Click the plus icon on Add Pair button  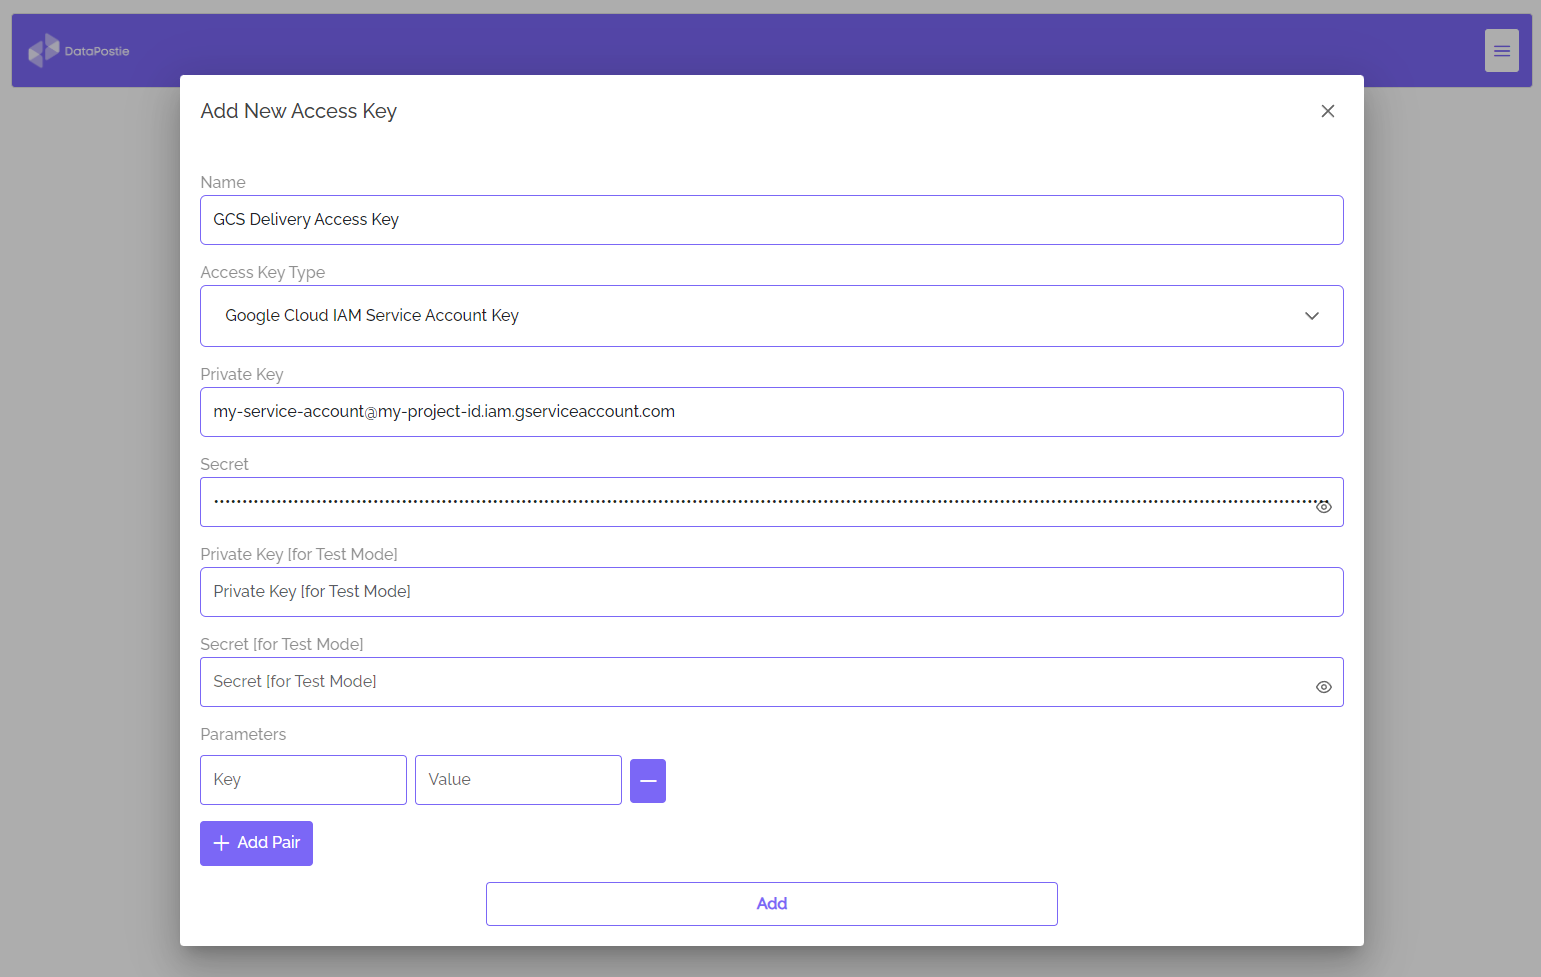coord(221,843)
